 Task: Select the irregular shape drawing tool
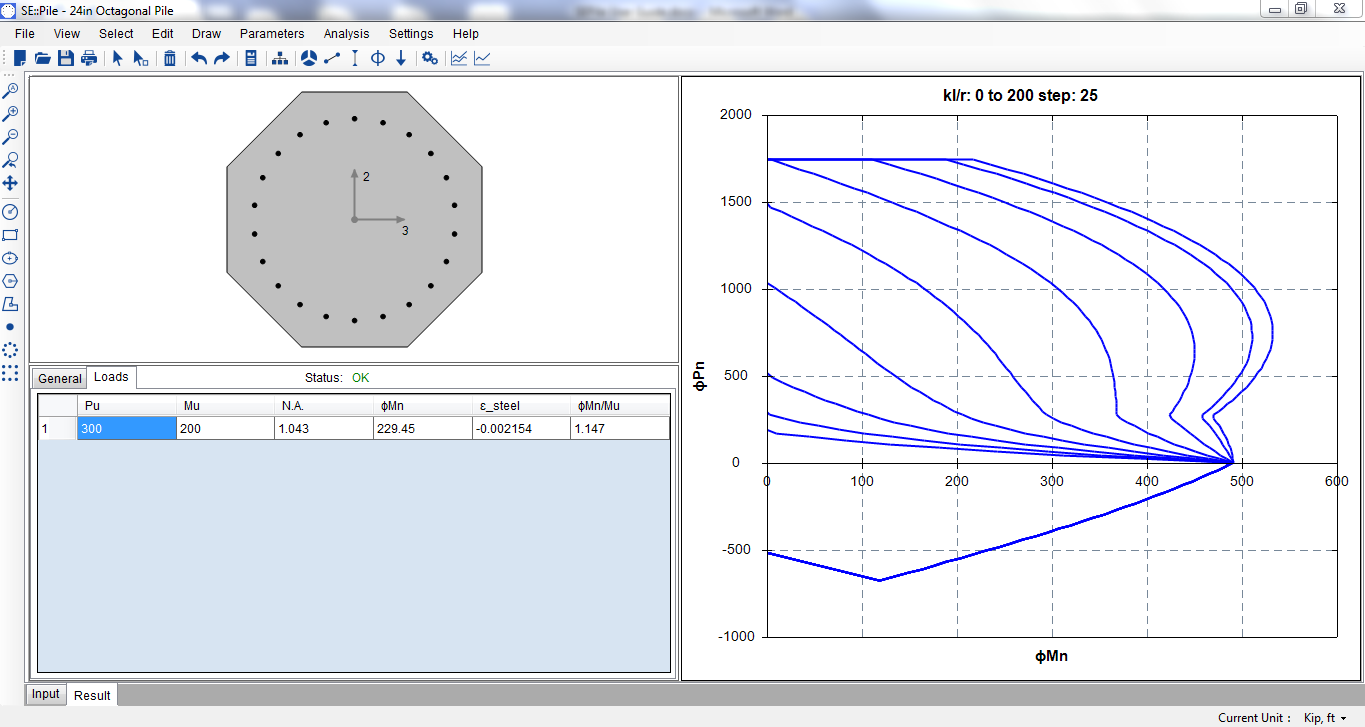coord(10,304)
